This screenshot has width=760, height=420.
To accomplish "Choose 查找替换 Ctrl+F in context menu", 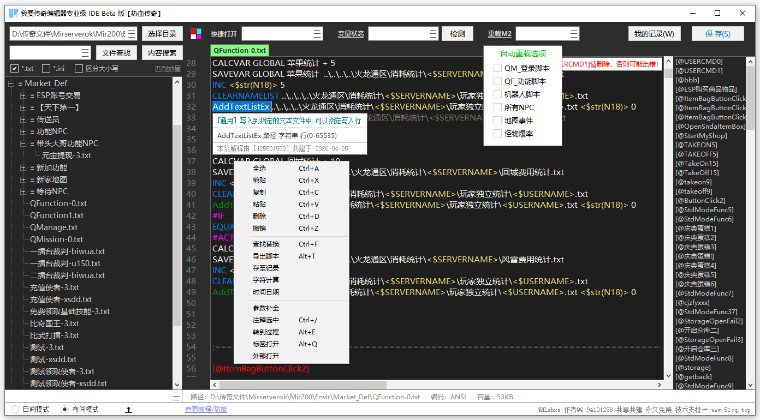I will [x=291, y=244].
